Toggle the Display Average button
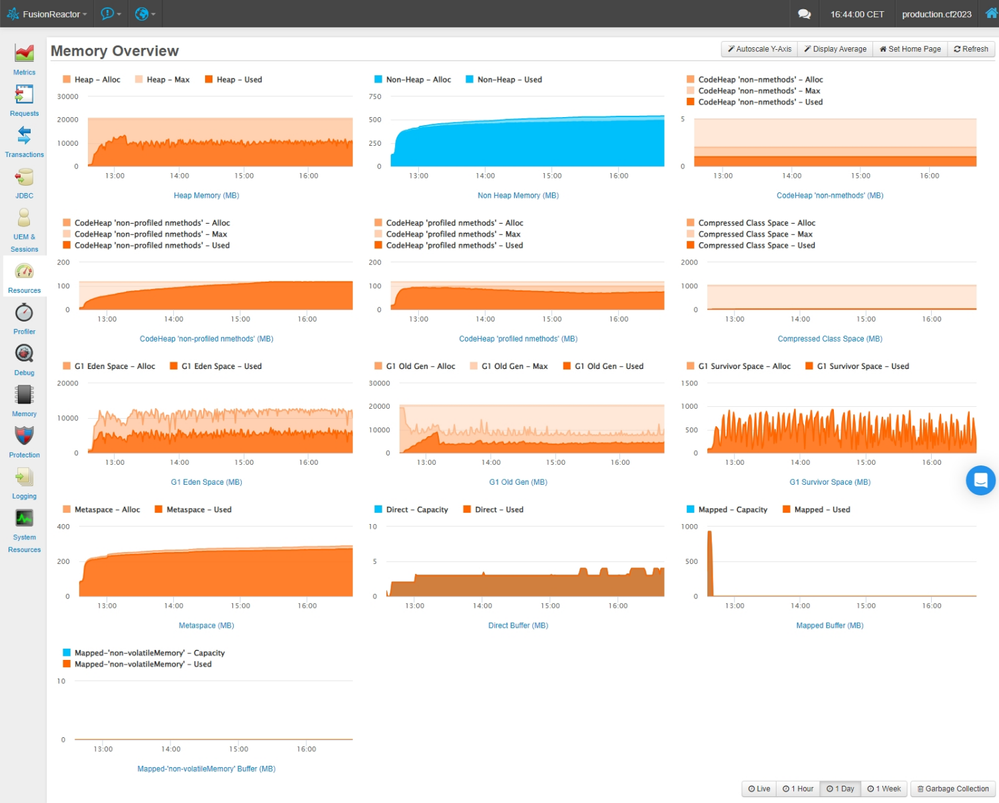This screenshot has width=999, height=803. (x=835, y=49)
